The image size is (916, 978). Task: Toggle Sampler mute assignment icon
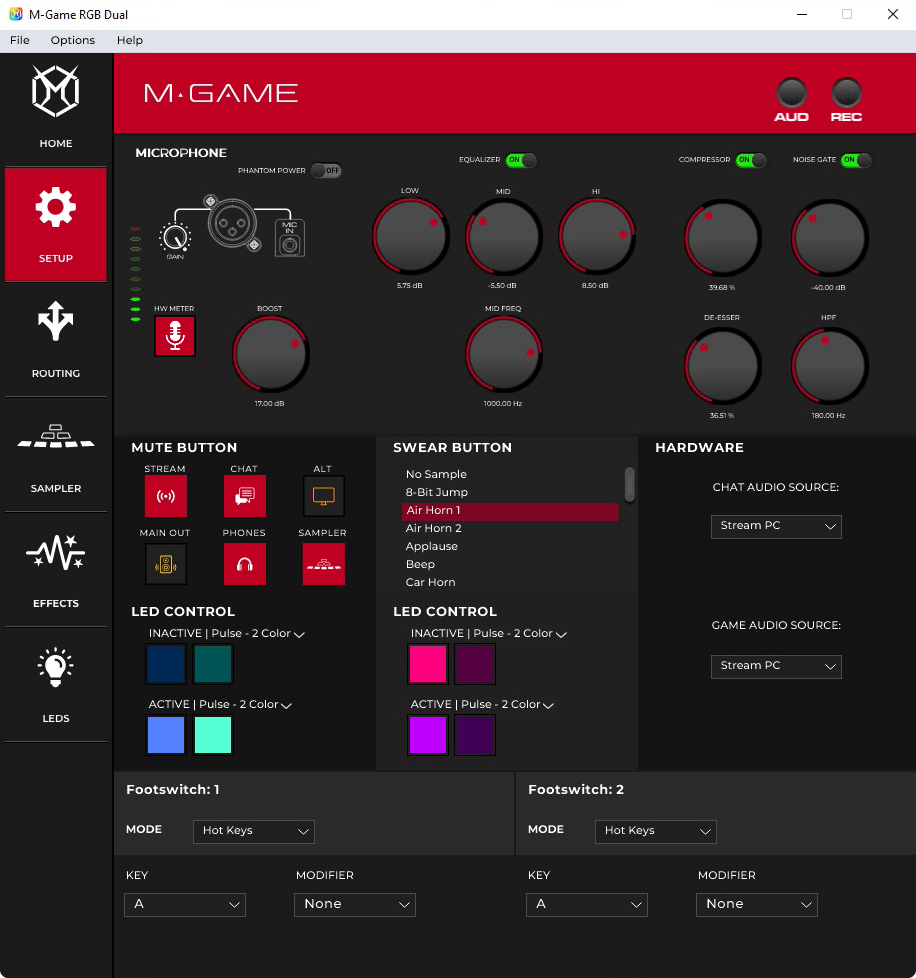(323, 564)
